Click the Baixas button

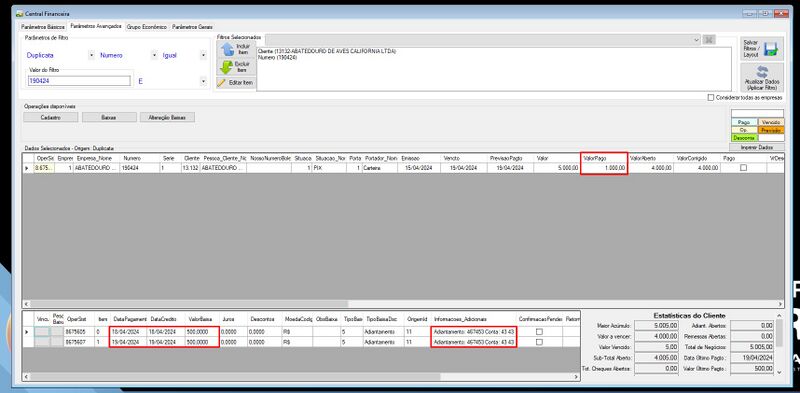[109, 117]
